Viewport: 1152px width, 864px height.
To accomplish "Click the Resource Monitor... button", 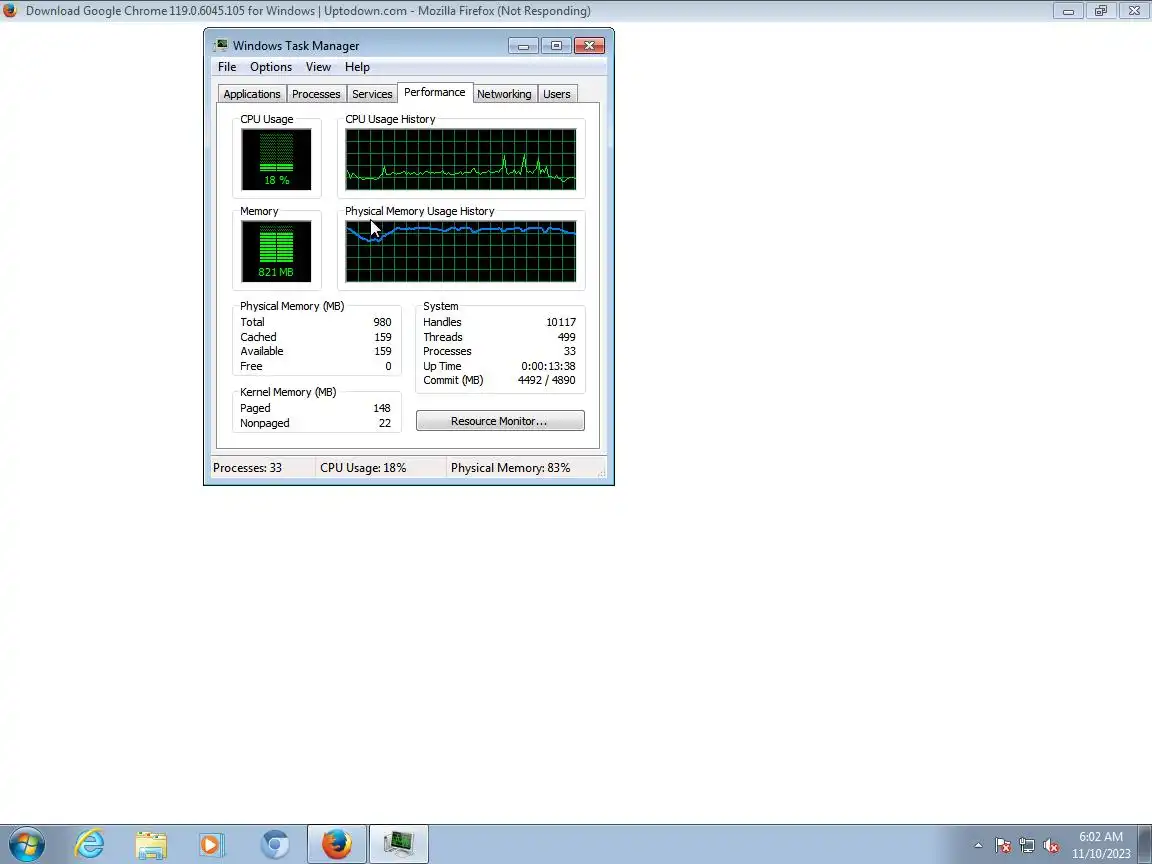I will coord(500,421).
